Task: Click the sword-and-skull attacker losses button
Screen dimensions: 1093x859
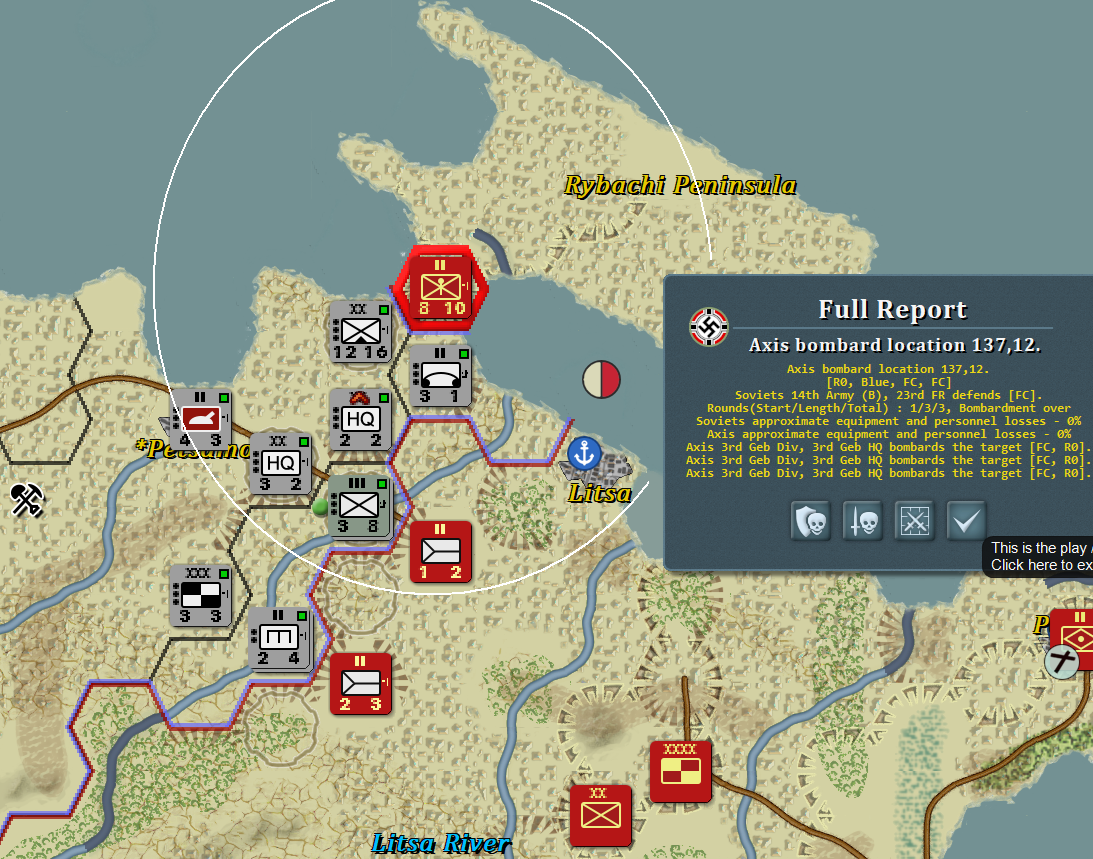Action: click(x=863, y=521)
